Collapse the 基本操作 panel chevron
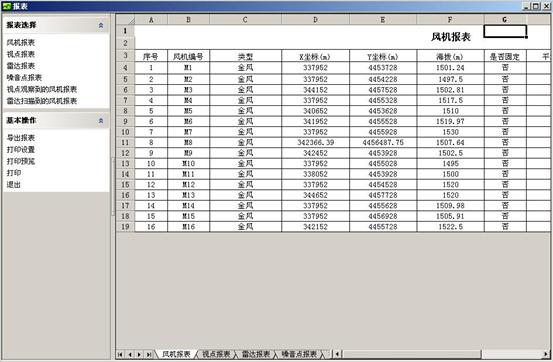This screenshot has height=362, width=553. [101, 121]
